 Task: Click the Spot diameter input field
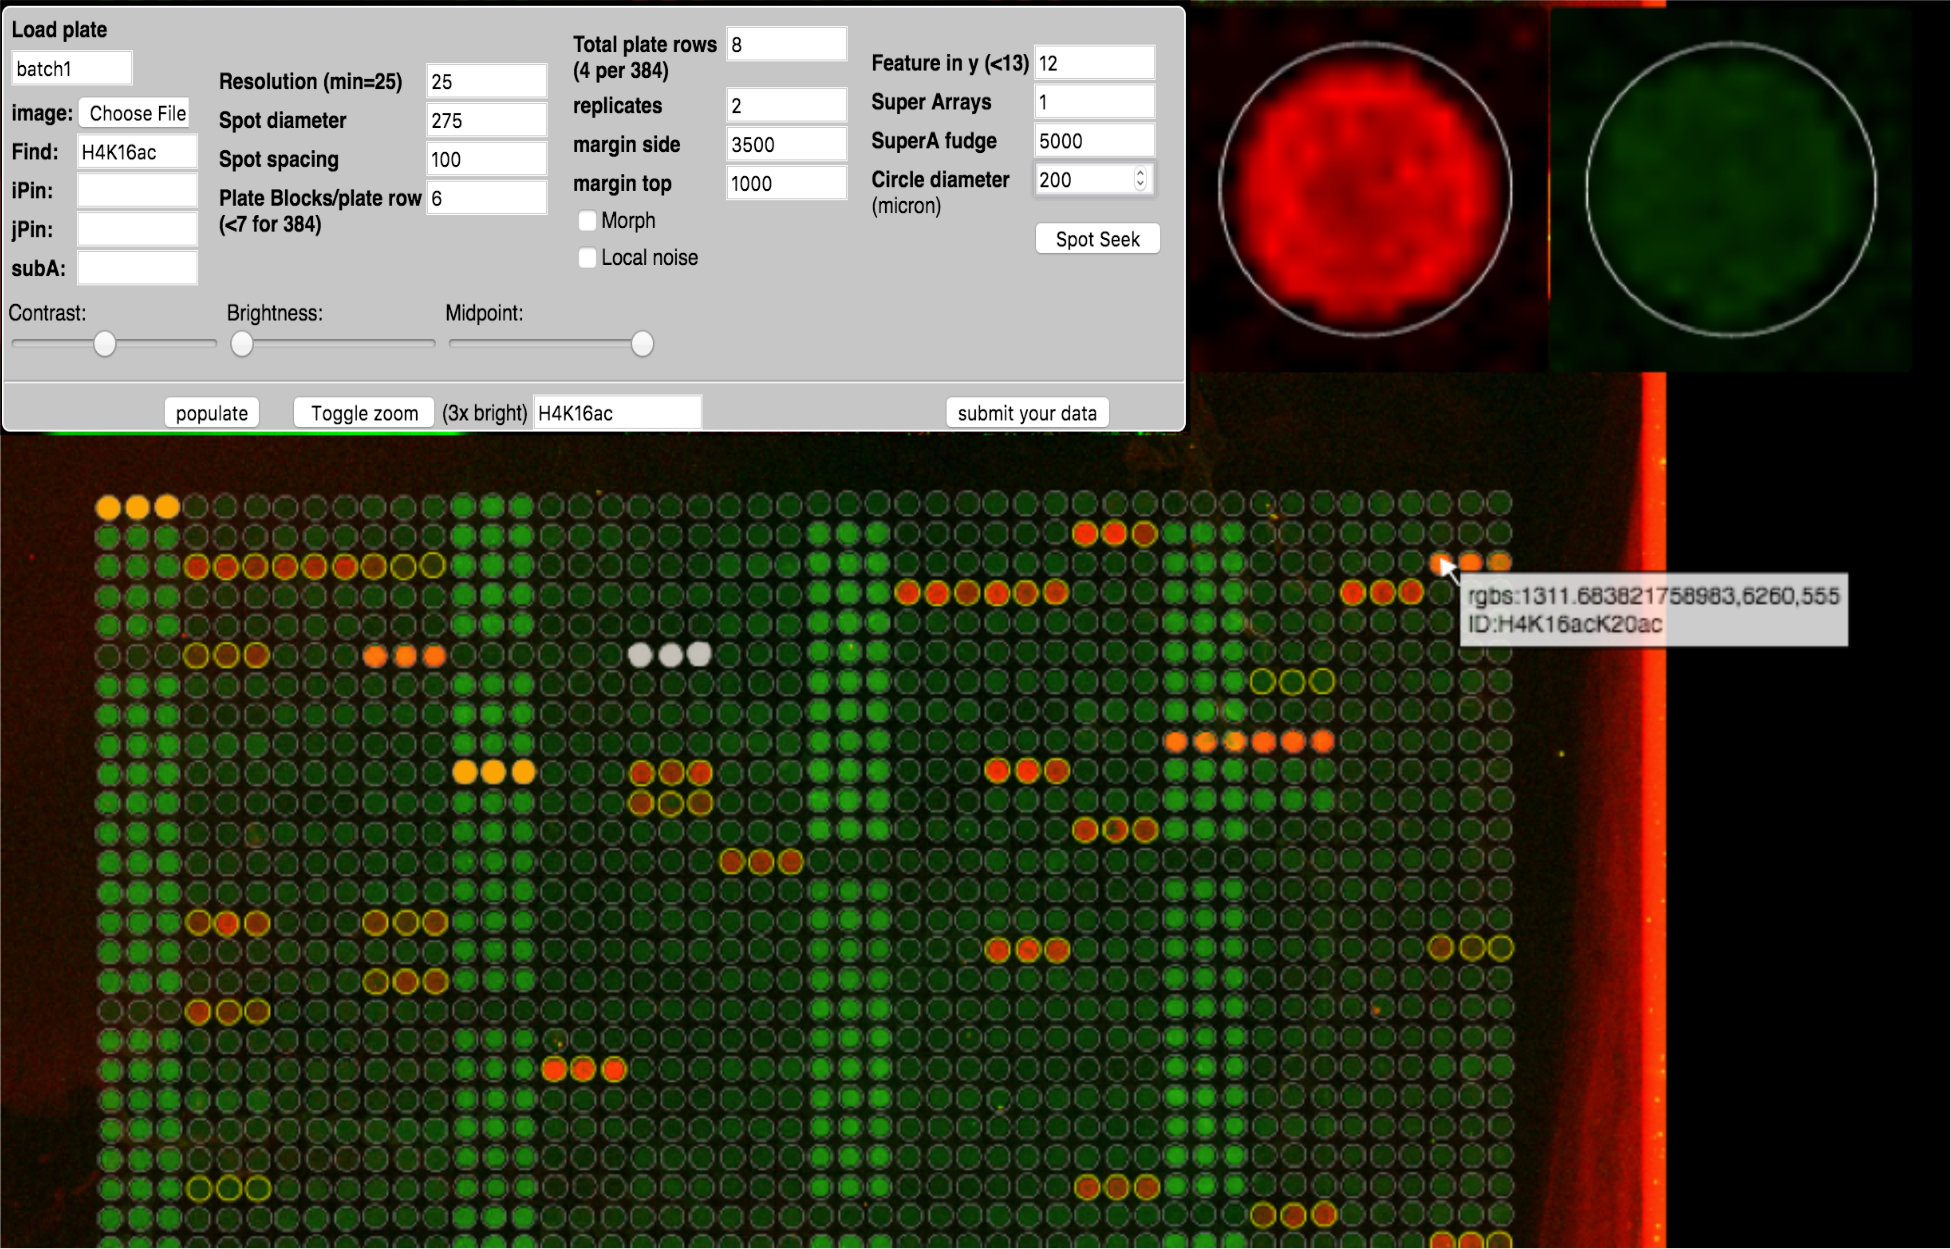pyautogui.click(x=486, y=120)
